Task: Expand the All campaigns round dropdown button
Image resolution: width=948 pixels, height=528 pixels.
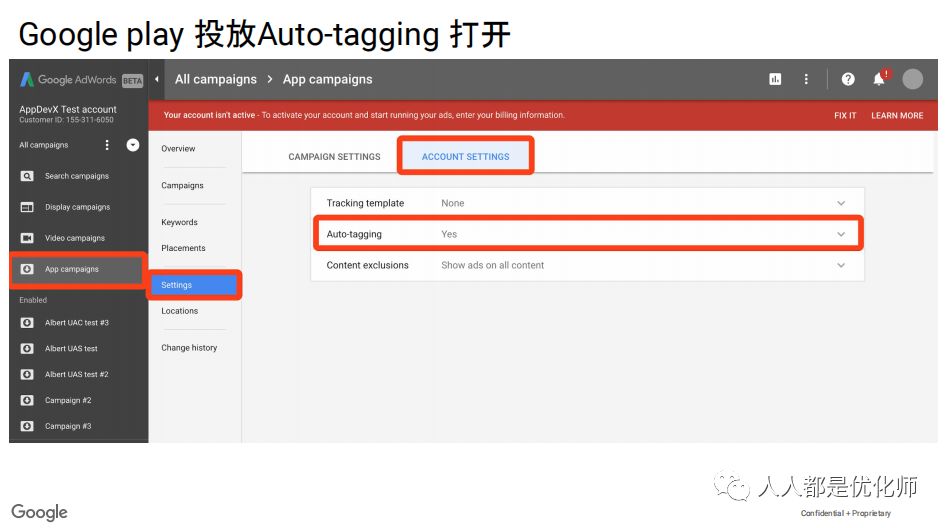Action: point(133,145)
